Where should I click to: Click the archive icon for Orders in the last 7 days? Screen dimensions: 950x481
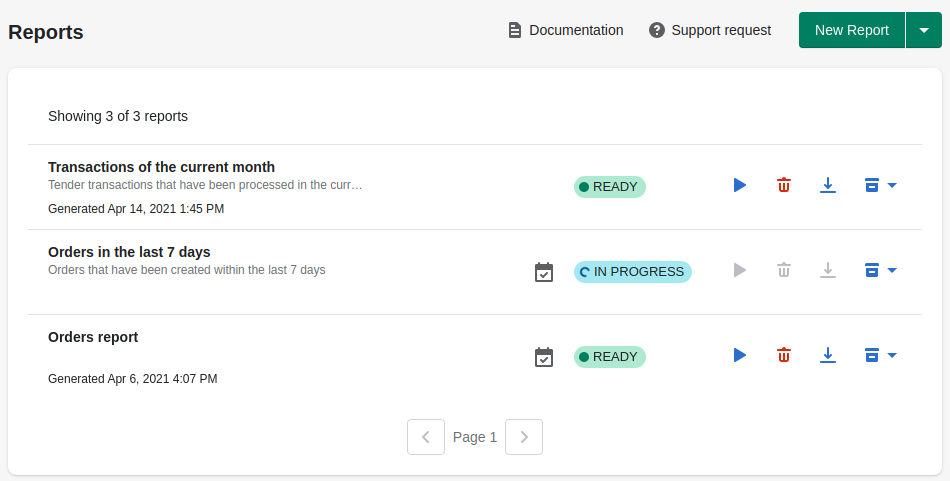[x=872, y=270]
